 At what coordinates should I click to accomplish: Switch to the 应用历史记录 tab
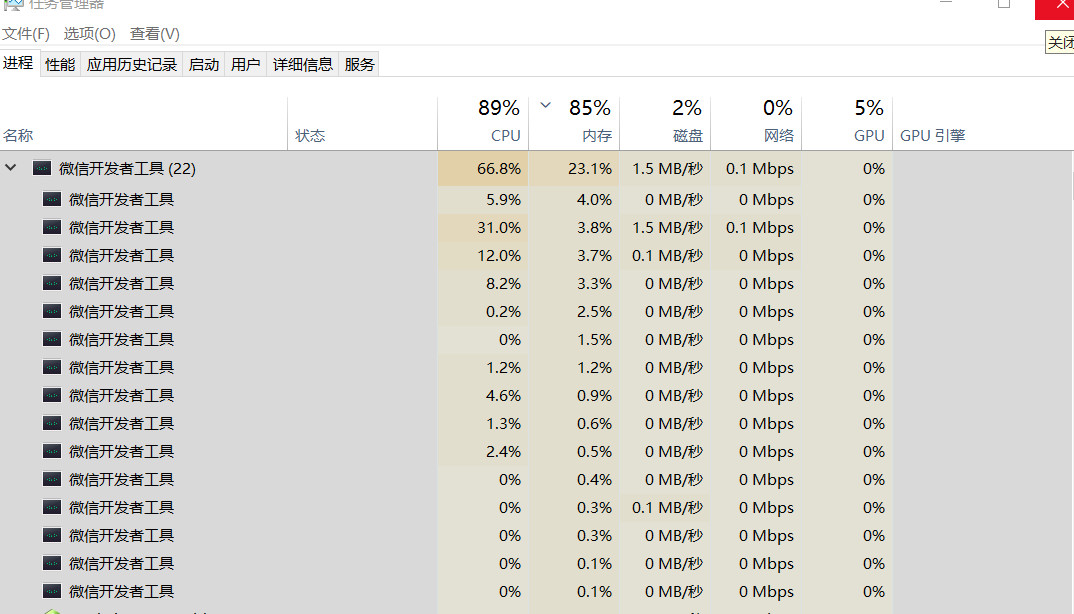tap(132, 64)
